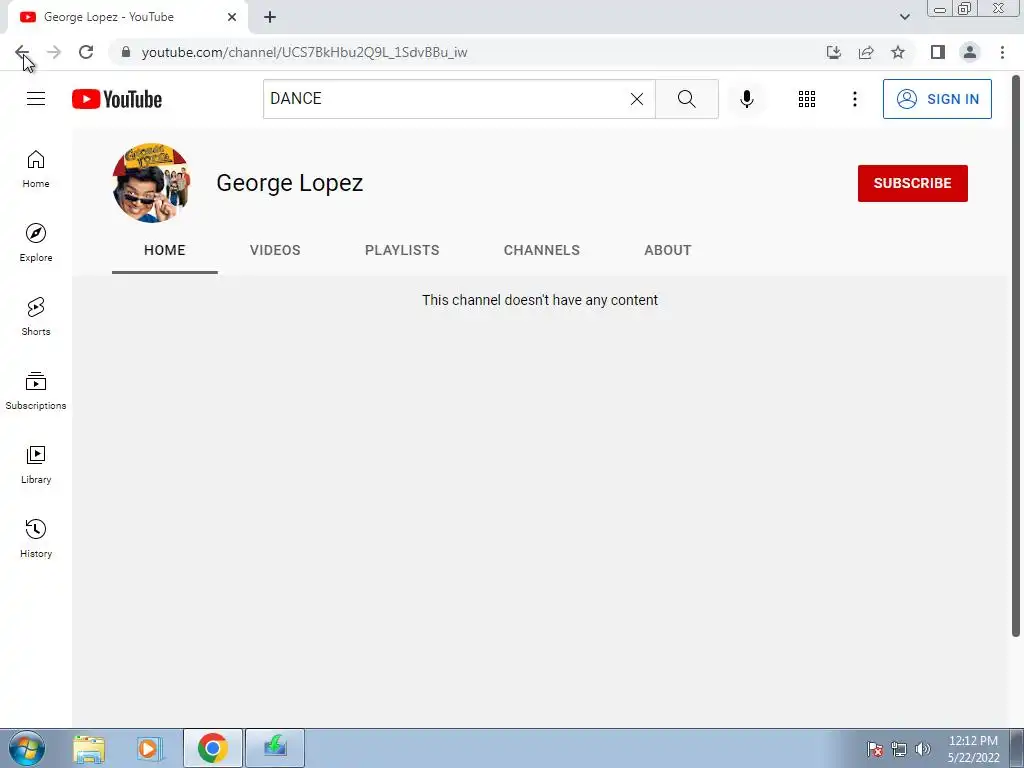The image size is (1024, 768).
Task: Share this page via address bar icon
Action: coord(866,52)
